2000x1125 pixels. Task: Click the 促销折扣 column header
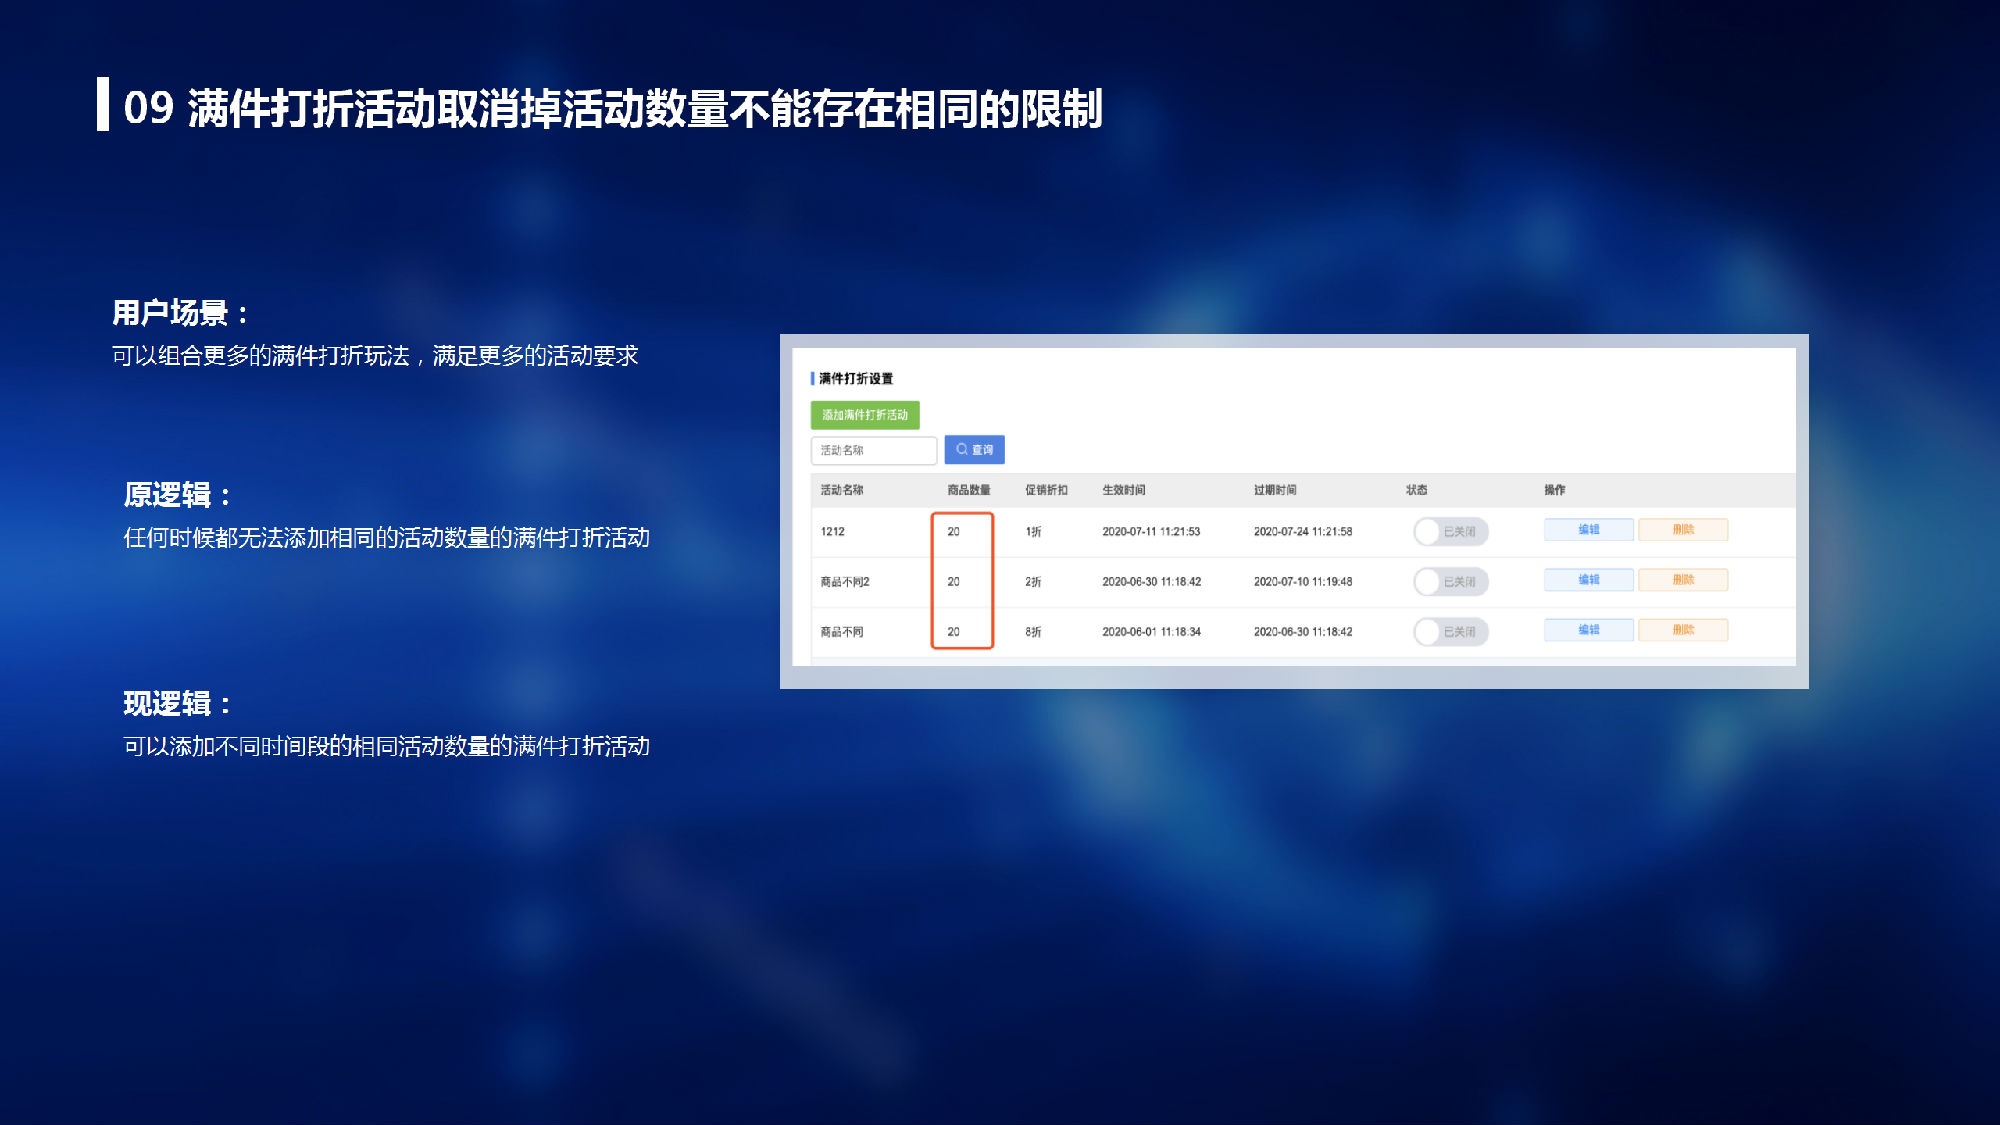pos(1046,490)
